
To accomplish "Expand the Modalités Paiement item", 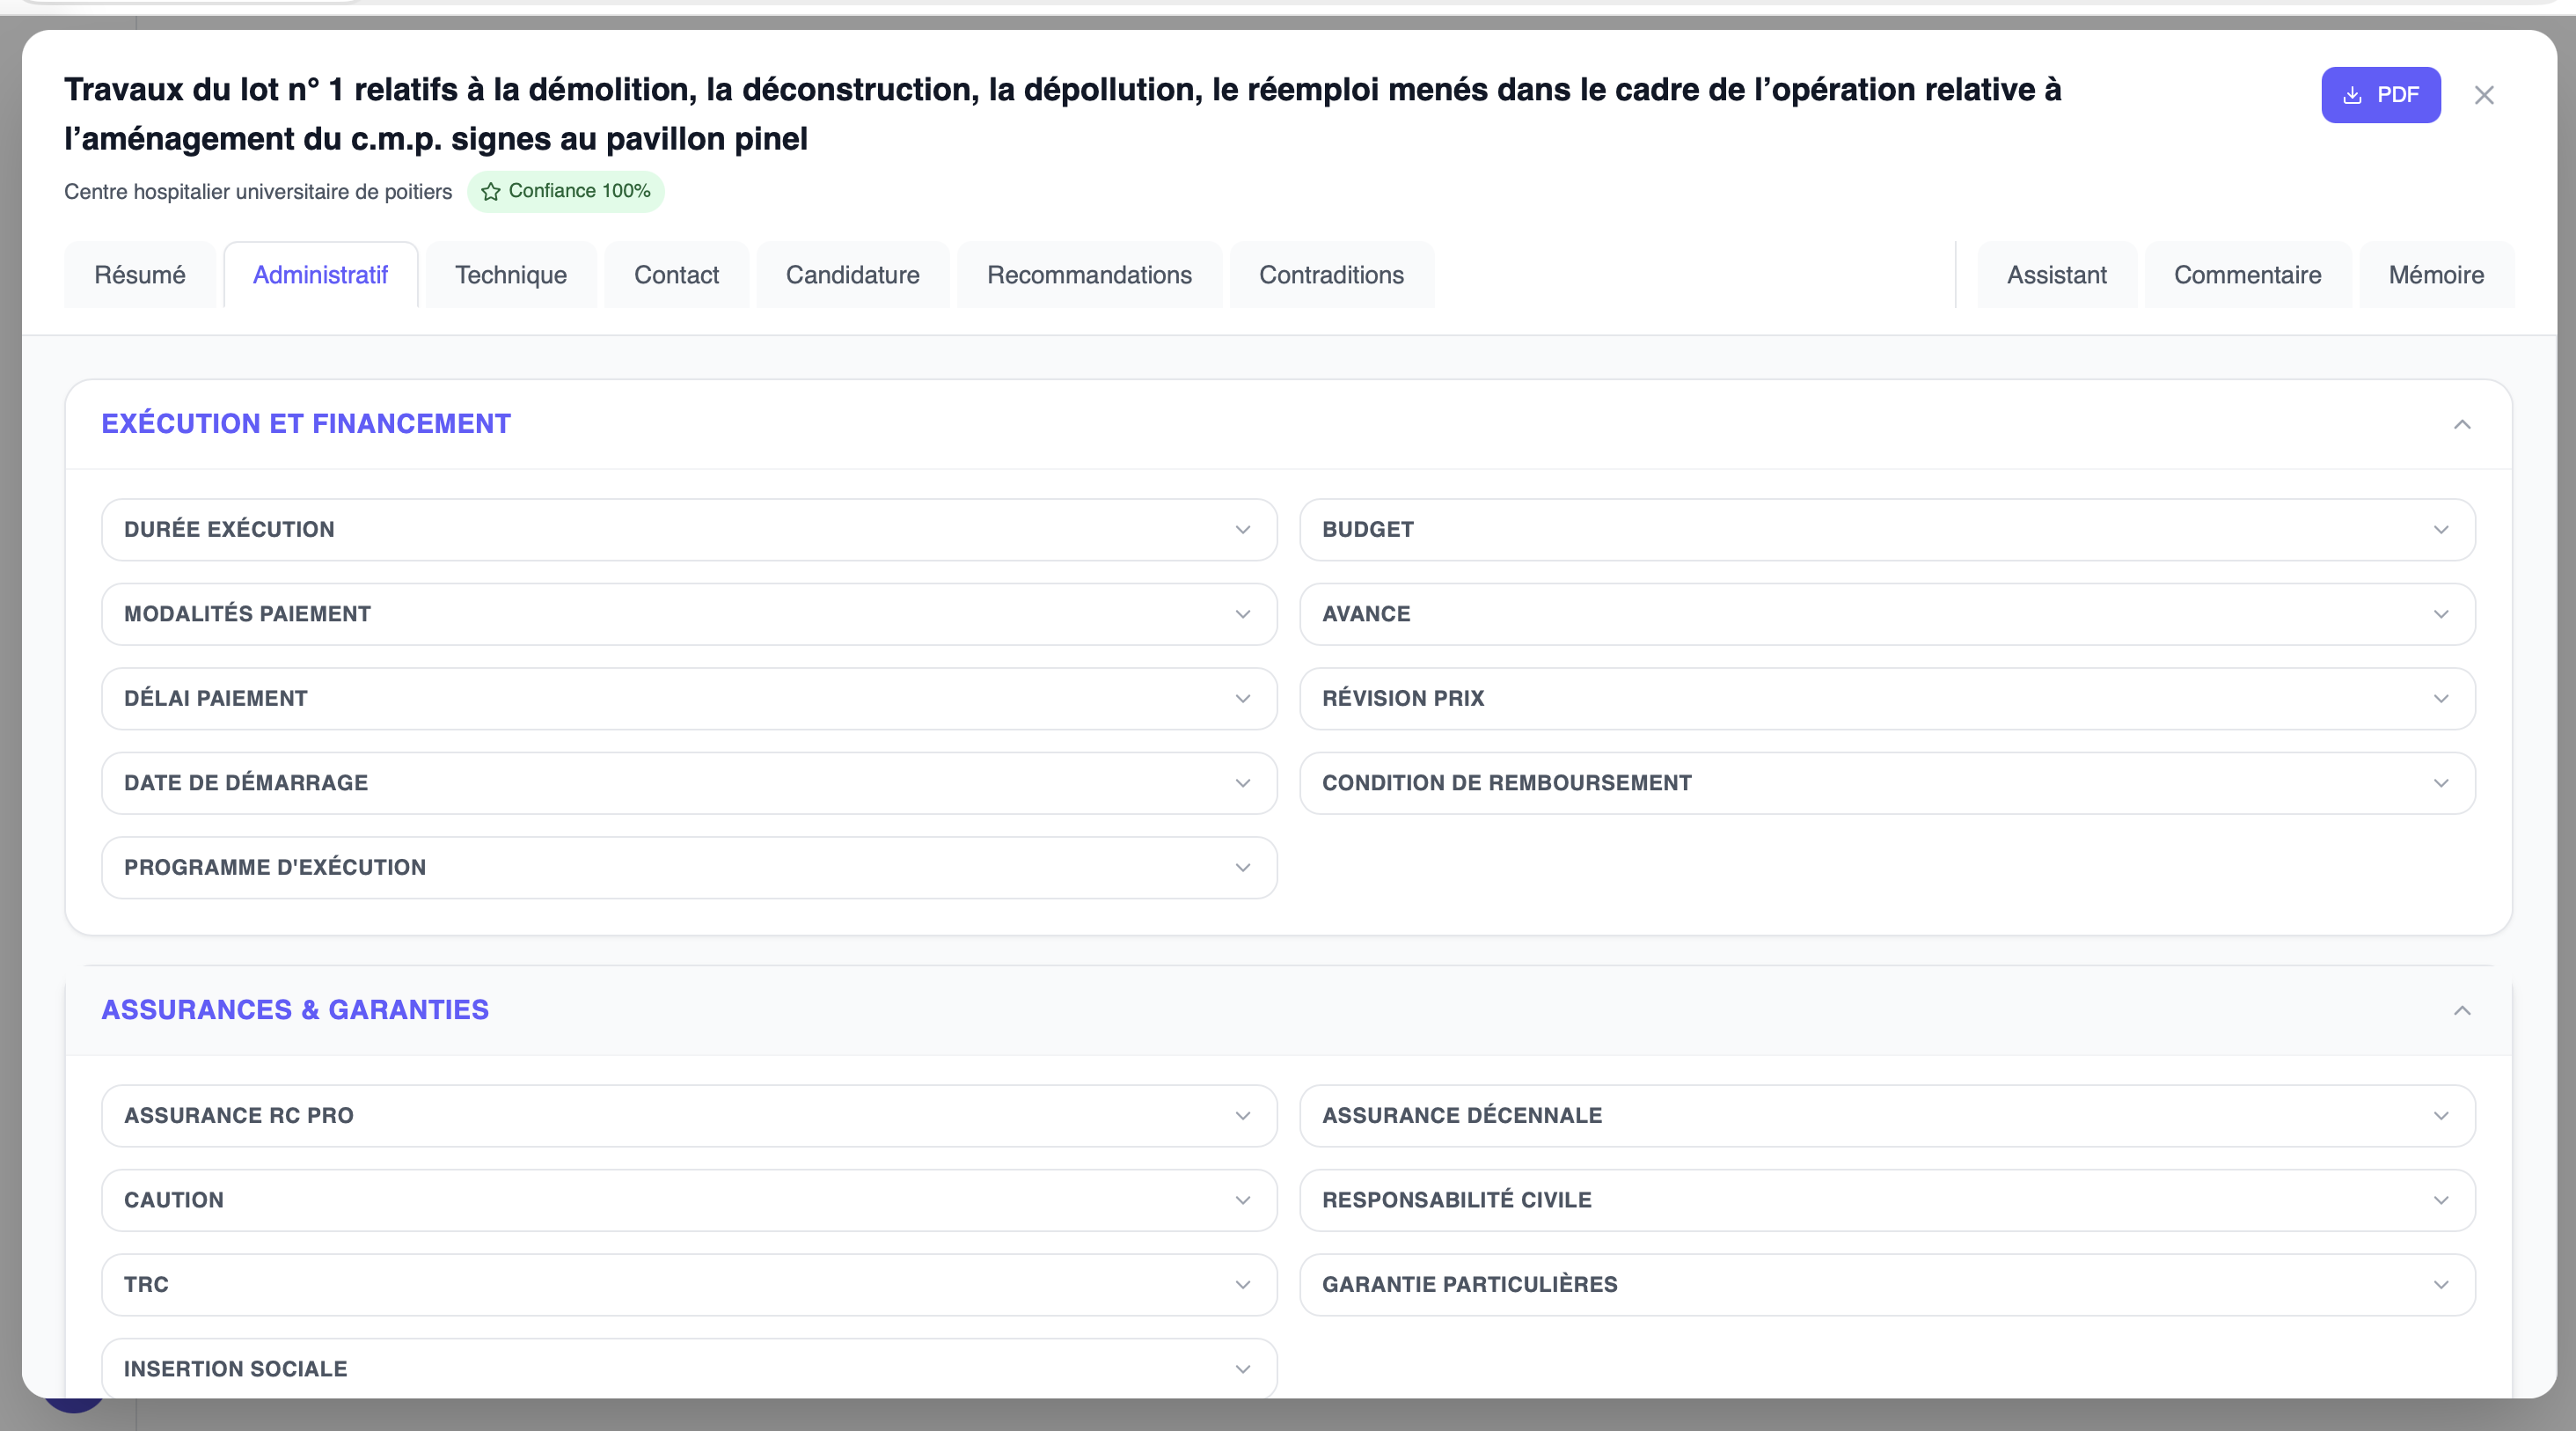I will 689,614.
